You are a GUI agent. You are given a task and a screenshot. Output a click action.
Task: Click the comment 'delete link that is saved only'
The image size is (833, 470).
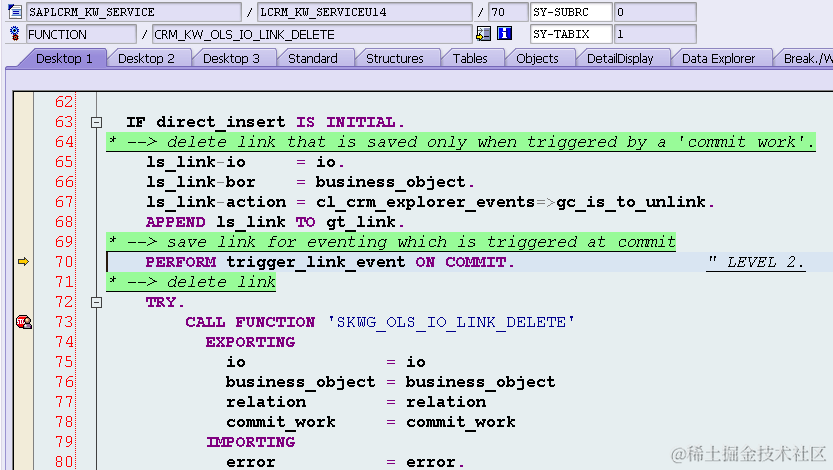317,142
